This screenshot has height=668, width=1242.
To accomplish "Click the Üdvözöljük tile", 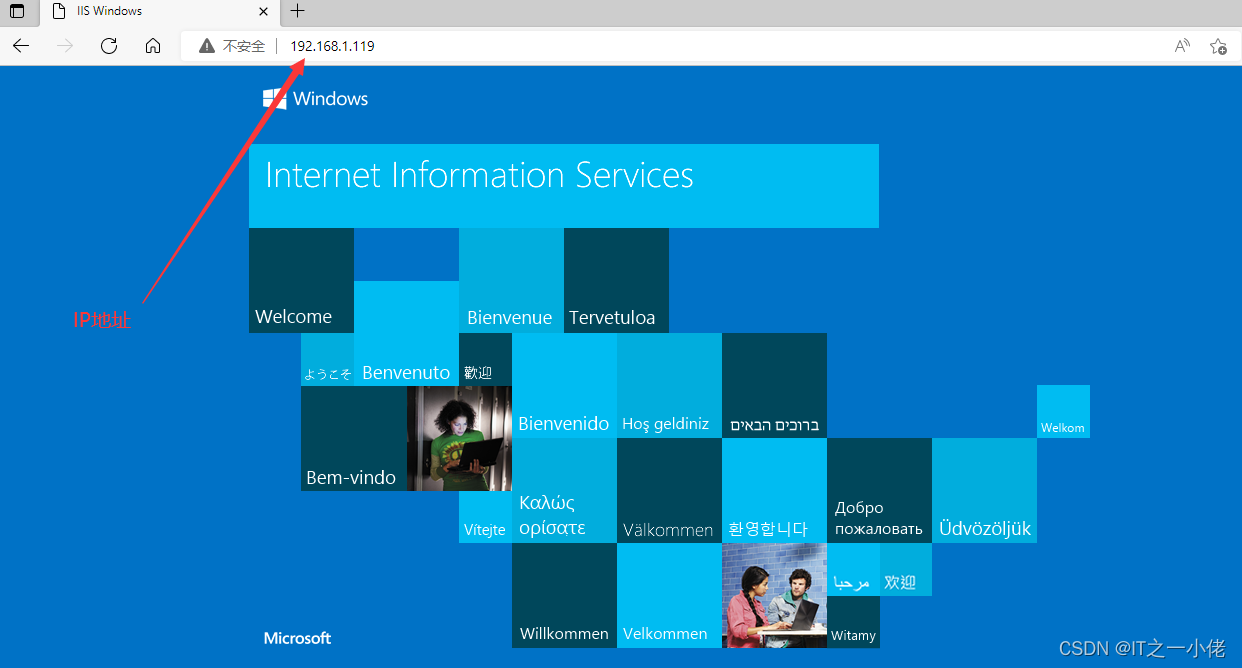I will (x=984, y=490).
